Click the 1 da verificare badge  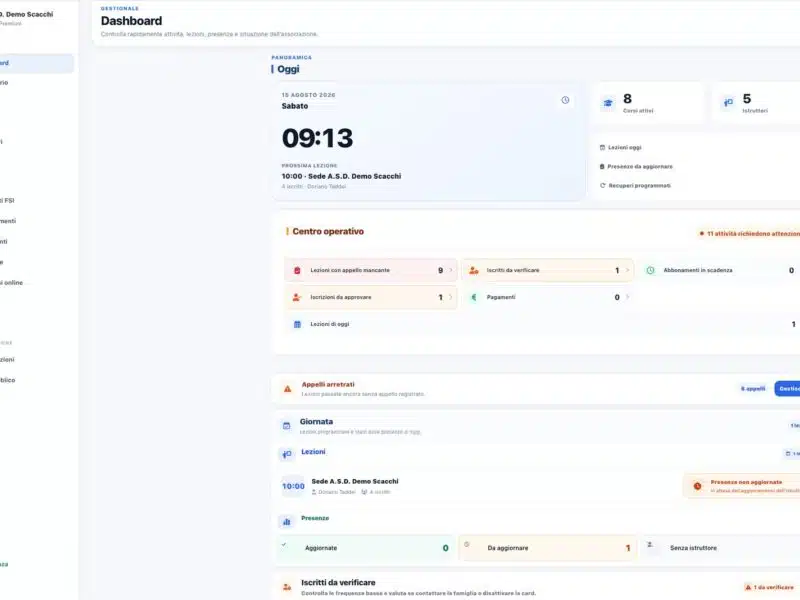click(769, 587)
